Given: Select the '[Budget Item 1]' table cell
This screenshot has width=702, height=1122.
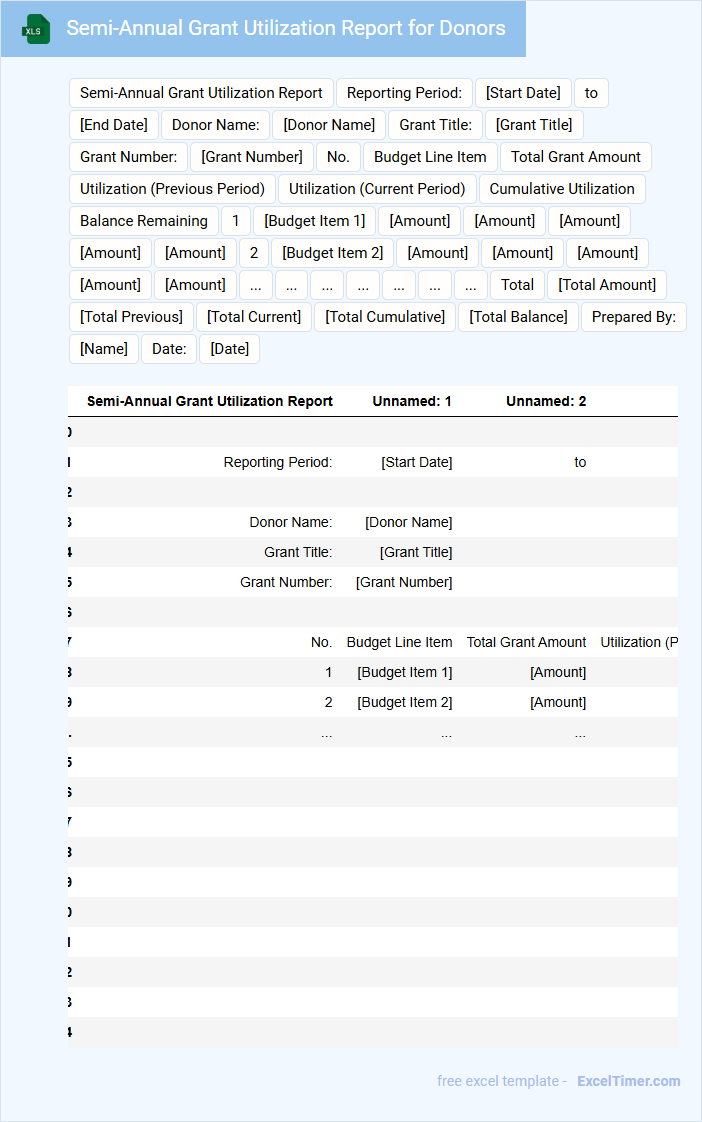Looking at the screenshot, I should click(x=404, y=673).
